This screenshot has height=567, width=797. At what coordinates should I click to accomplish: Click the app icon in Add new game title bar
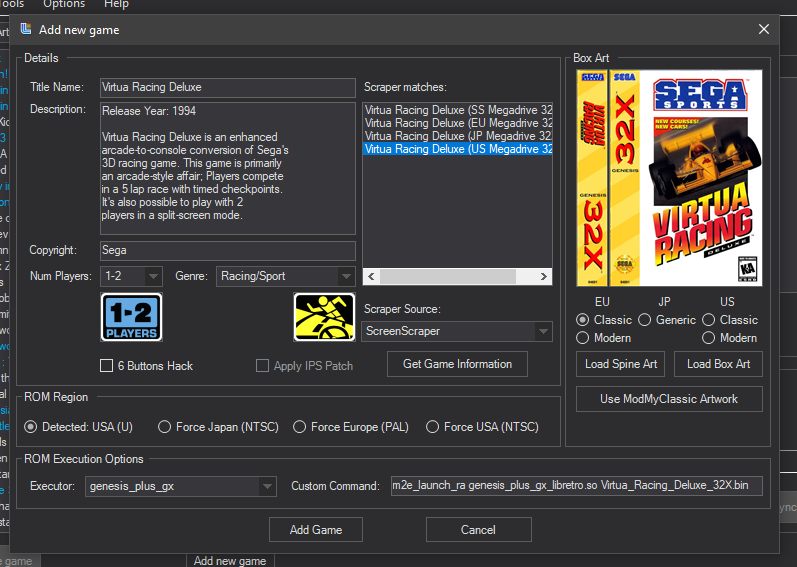(x=26, y=29)
